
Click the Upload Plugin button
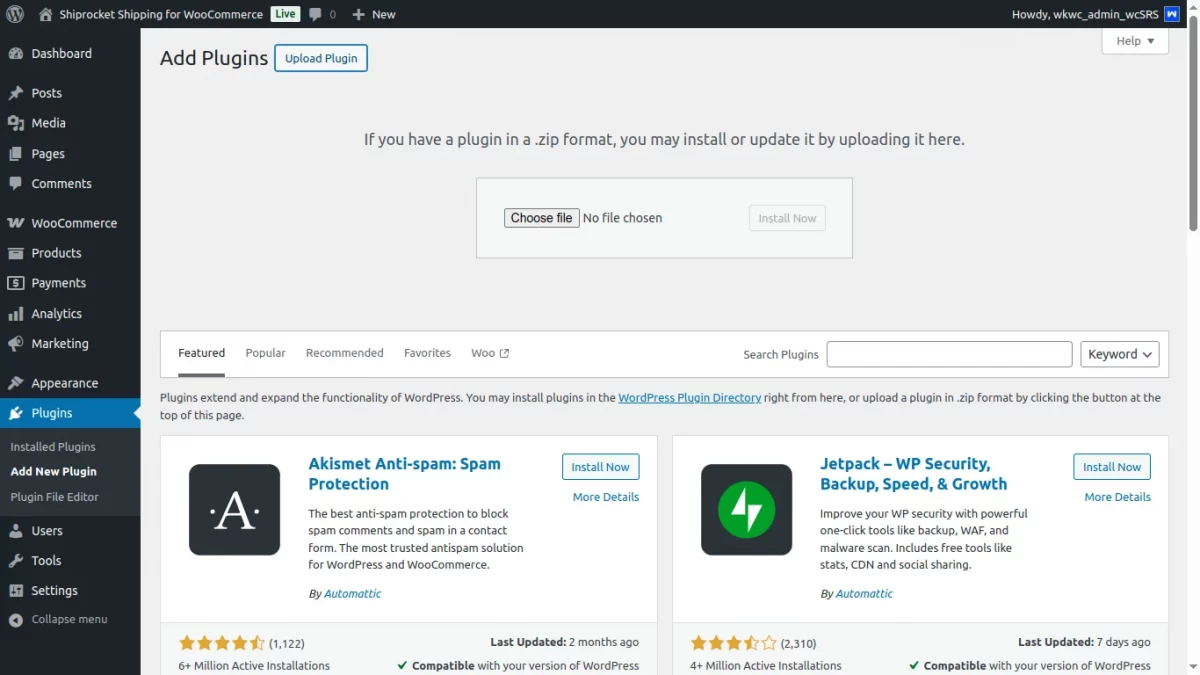pos(321,58)
